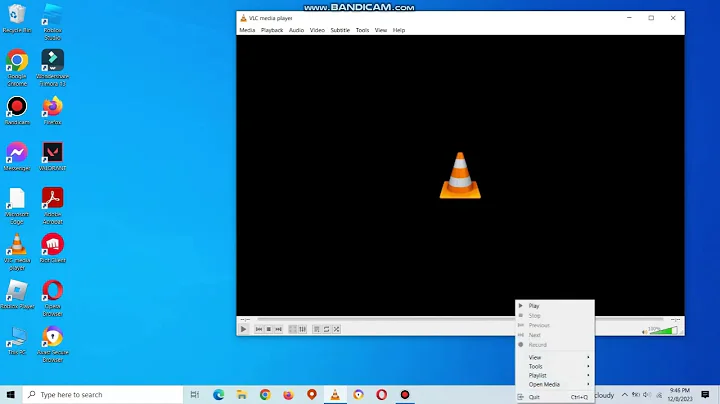720x404 pixels.
Task: Click the VLC cone icon in title bar
Action: point(243,18)
